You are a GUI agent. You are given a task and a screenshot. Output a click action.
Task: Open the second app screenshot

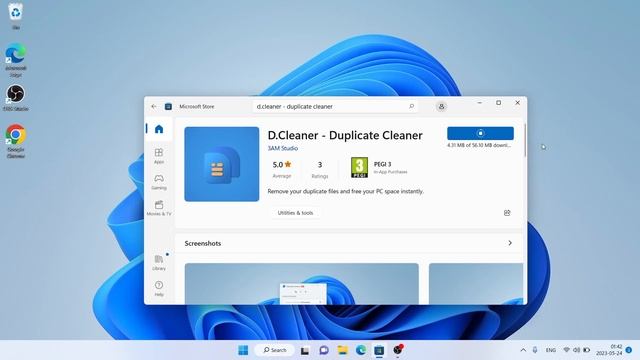pyautogui.click(x=476, y=284)
